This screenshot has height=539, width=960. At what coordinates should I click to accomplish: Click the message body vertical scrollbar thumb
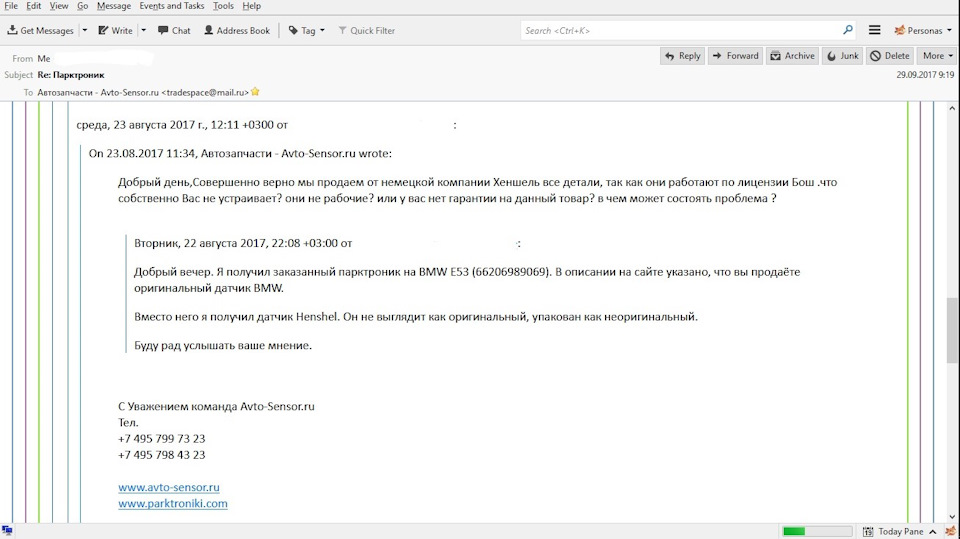point(952,330)
